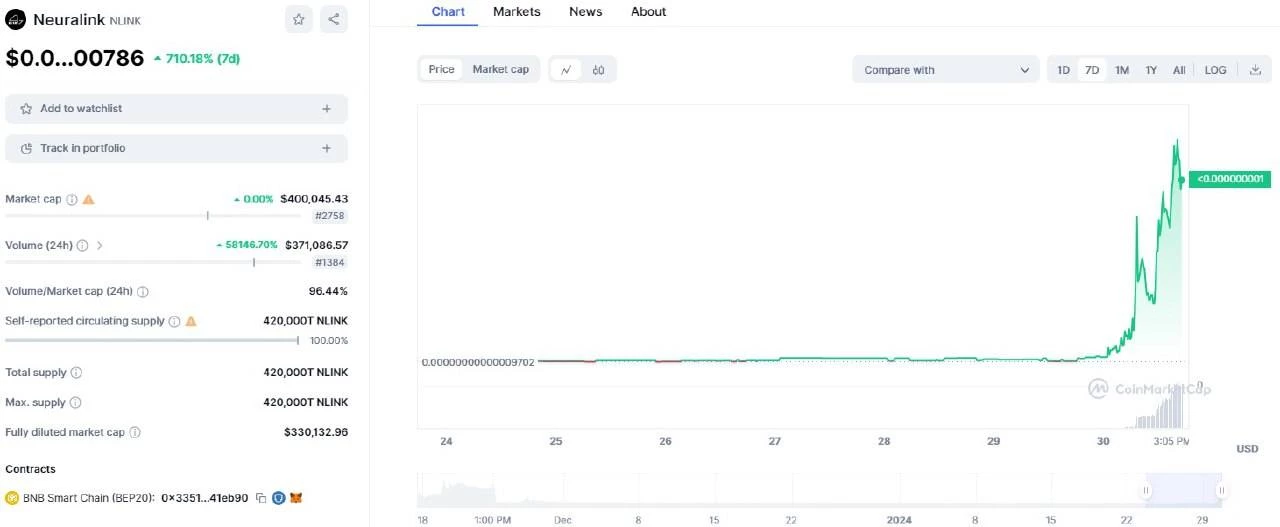The height and width of the screenshot is (527, 1280).
Task: Switch to candlestick chart view
Action: coord(598,70)
